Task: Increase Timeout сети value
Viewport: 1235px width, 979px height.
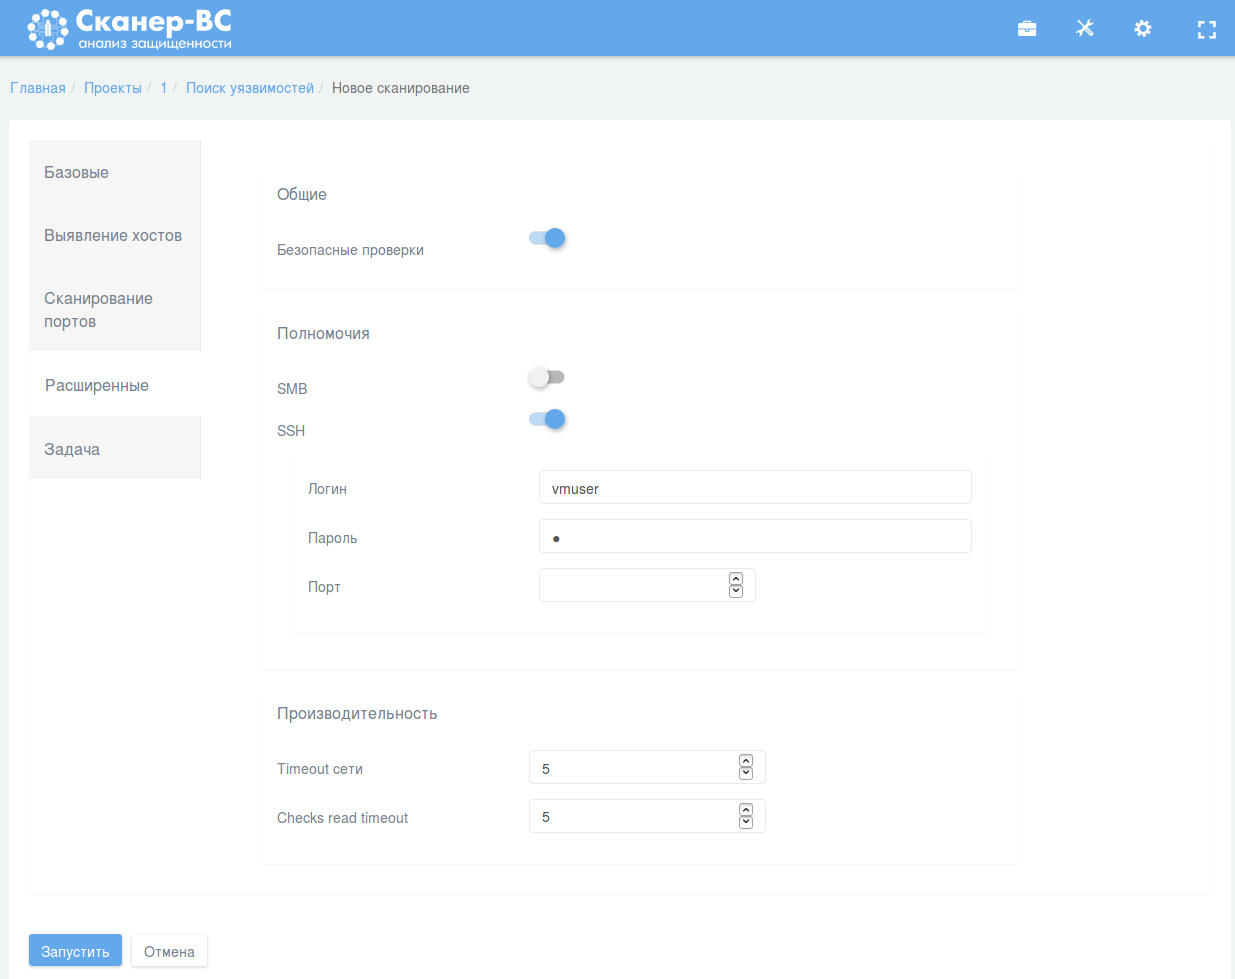Action: 746,761
